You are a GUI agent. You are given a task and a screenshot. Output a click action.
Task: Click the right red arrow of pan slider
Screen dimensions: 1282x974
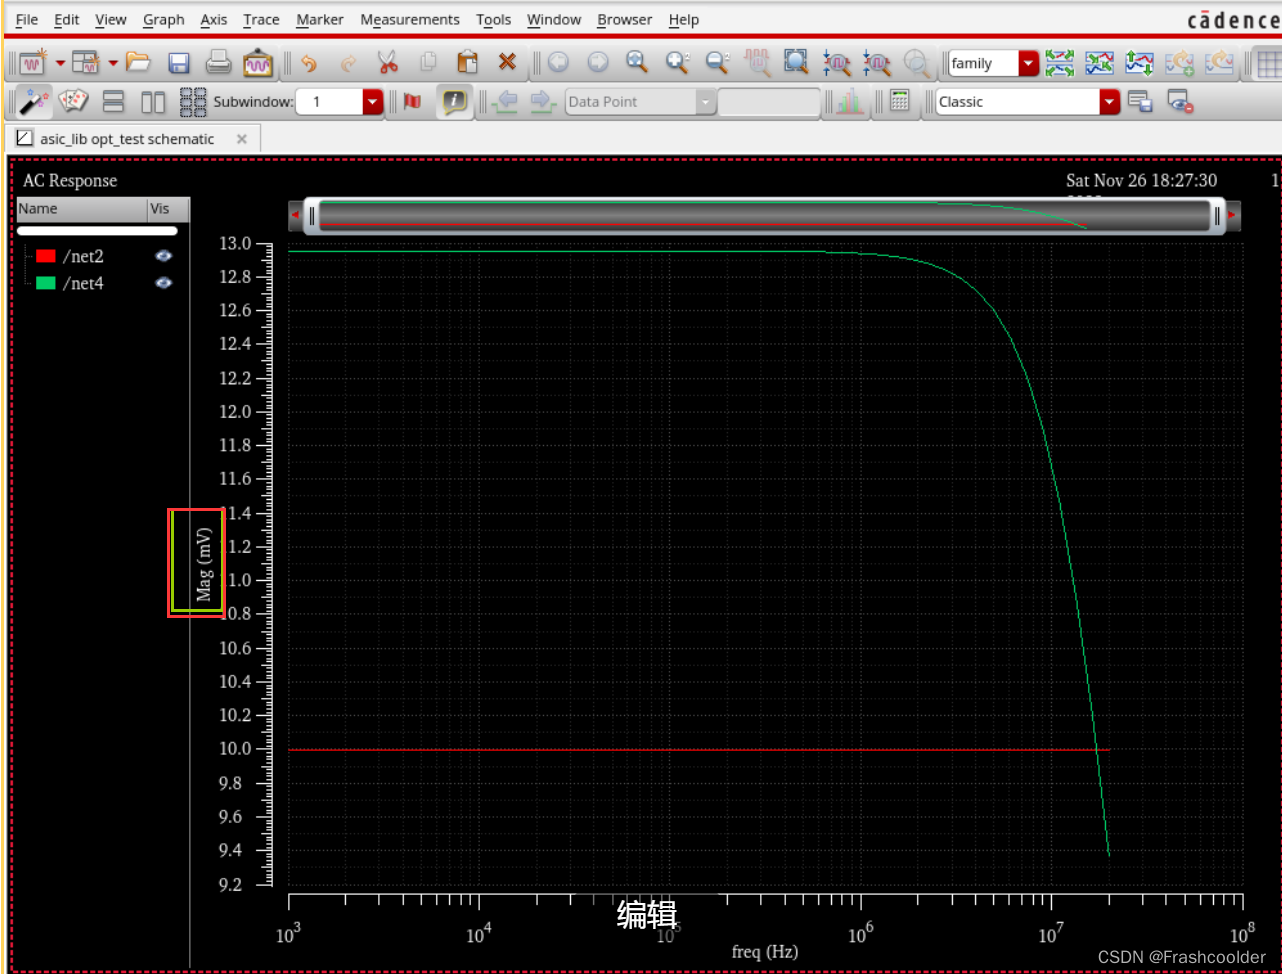(1233, 214)
